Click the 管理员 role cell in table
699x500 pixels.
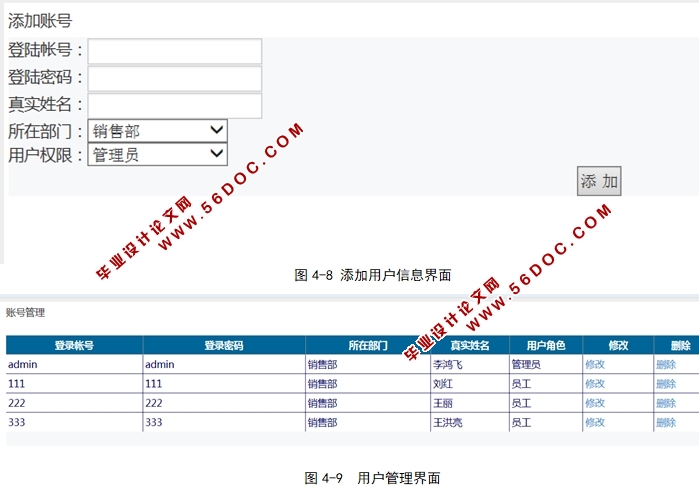click(546, 365)
